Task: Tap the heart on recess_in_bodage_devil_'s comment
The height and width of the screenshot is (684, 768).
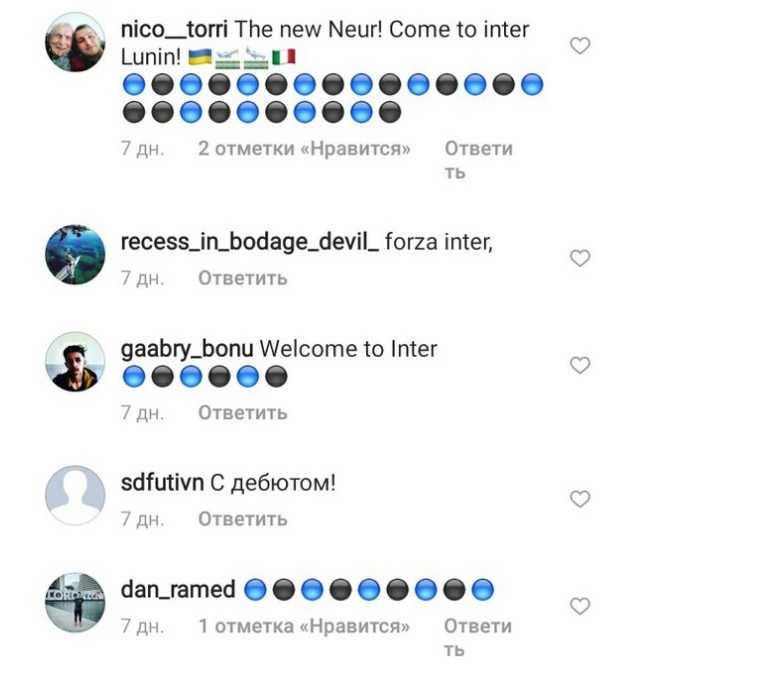Action: 580,258
